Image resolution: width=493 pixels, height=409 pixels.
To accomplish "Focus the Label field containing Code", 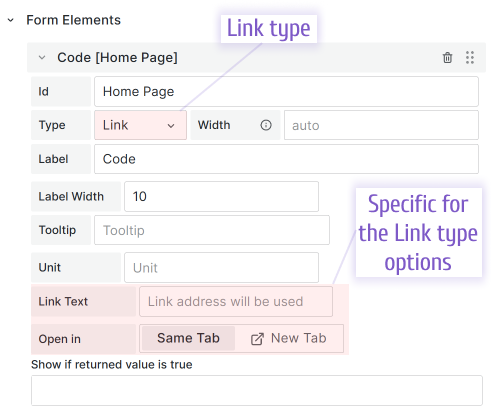I will coord(286,159).
